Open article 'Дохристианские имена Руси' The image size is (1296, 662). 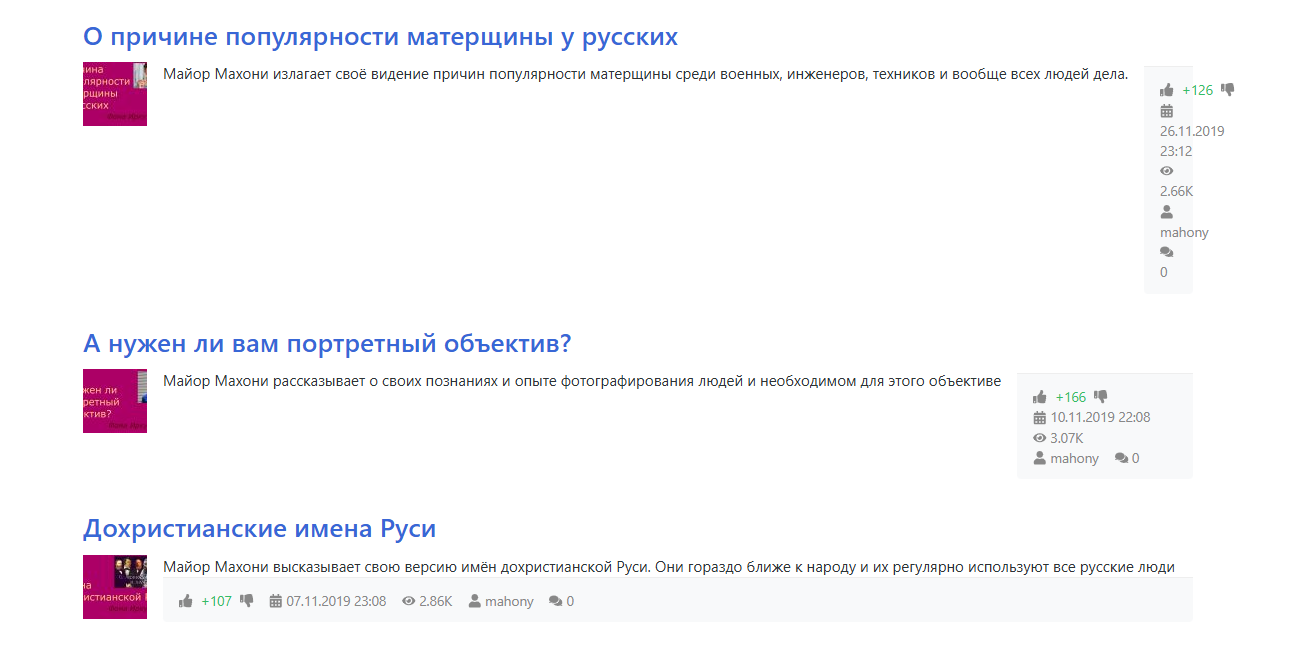259,528
